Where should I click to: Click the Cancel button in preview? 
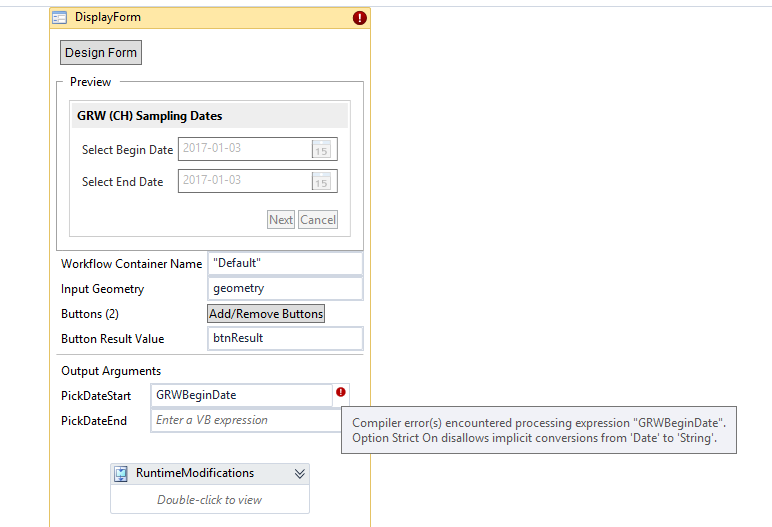(x=318, y=220)
